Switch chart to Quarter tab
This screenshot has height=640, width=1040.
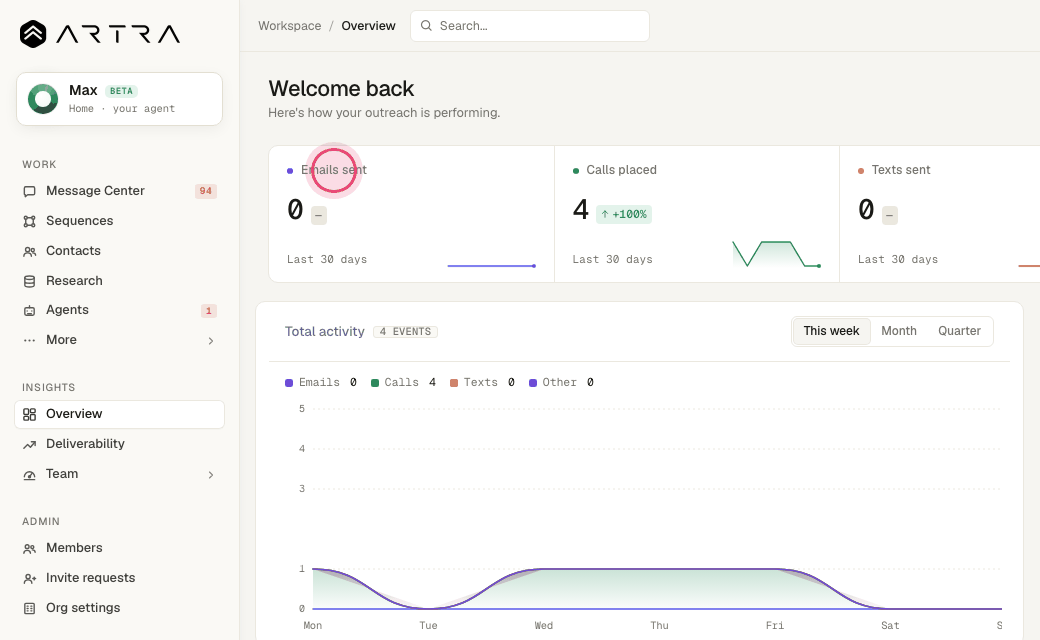(959, 331)
